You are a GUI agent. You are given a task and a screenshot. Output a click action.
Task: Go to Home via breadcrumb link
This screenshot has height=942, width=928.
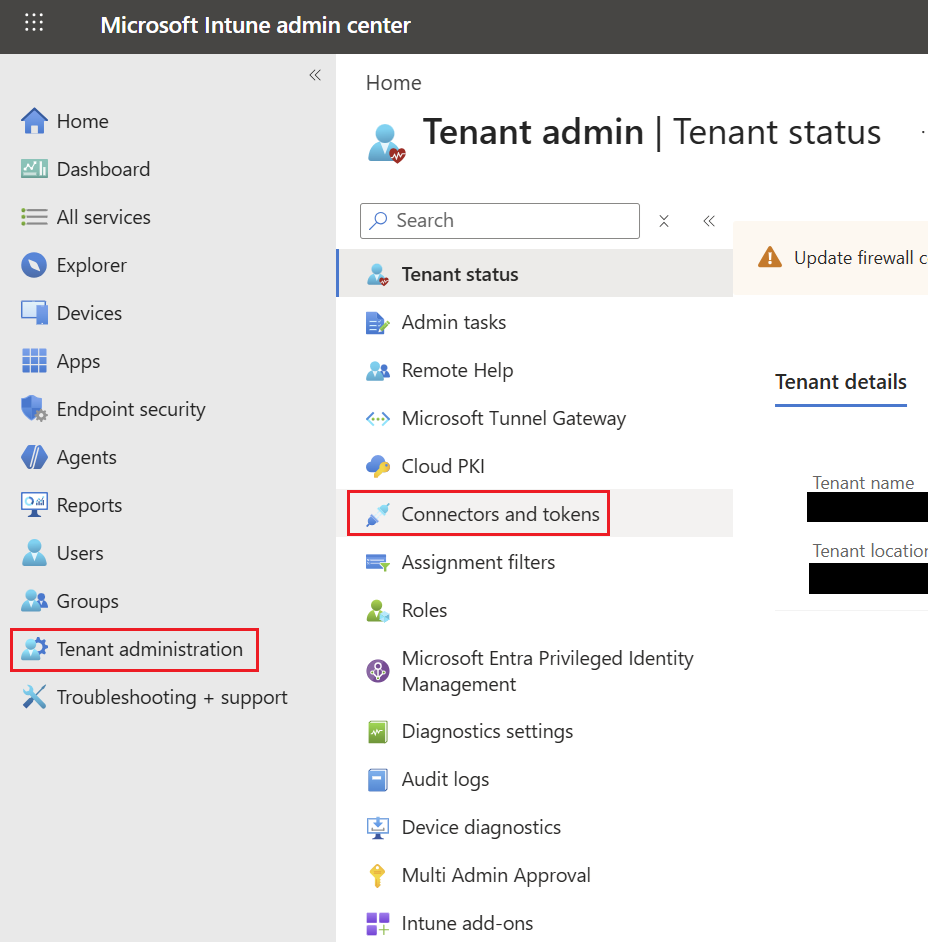393,83
